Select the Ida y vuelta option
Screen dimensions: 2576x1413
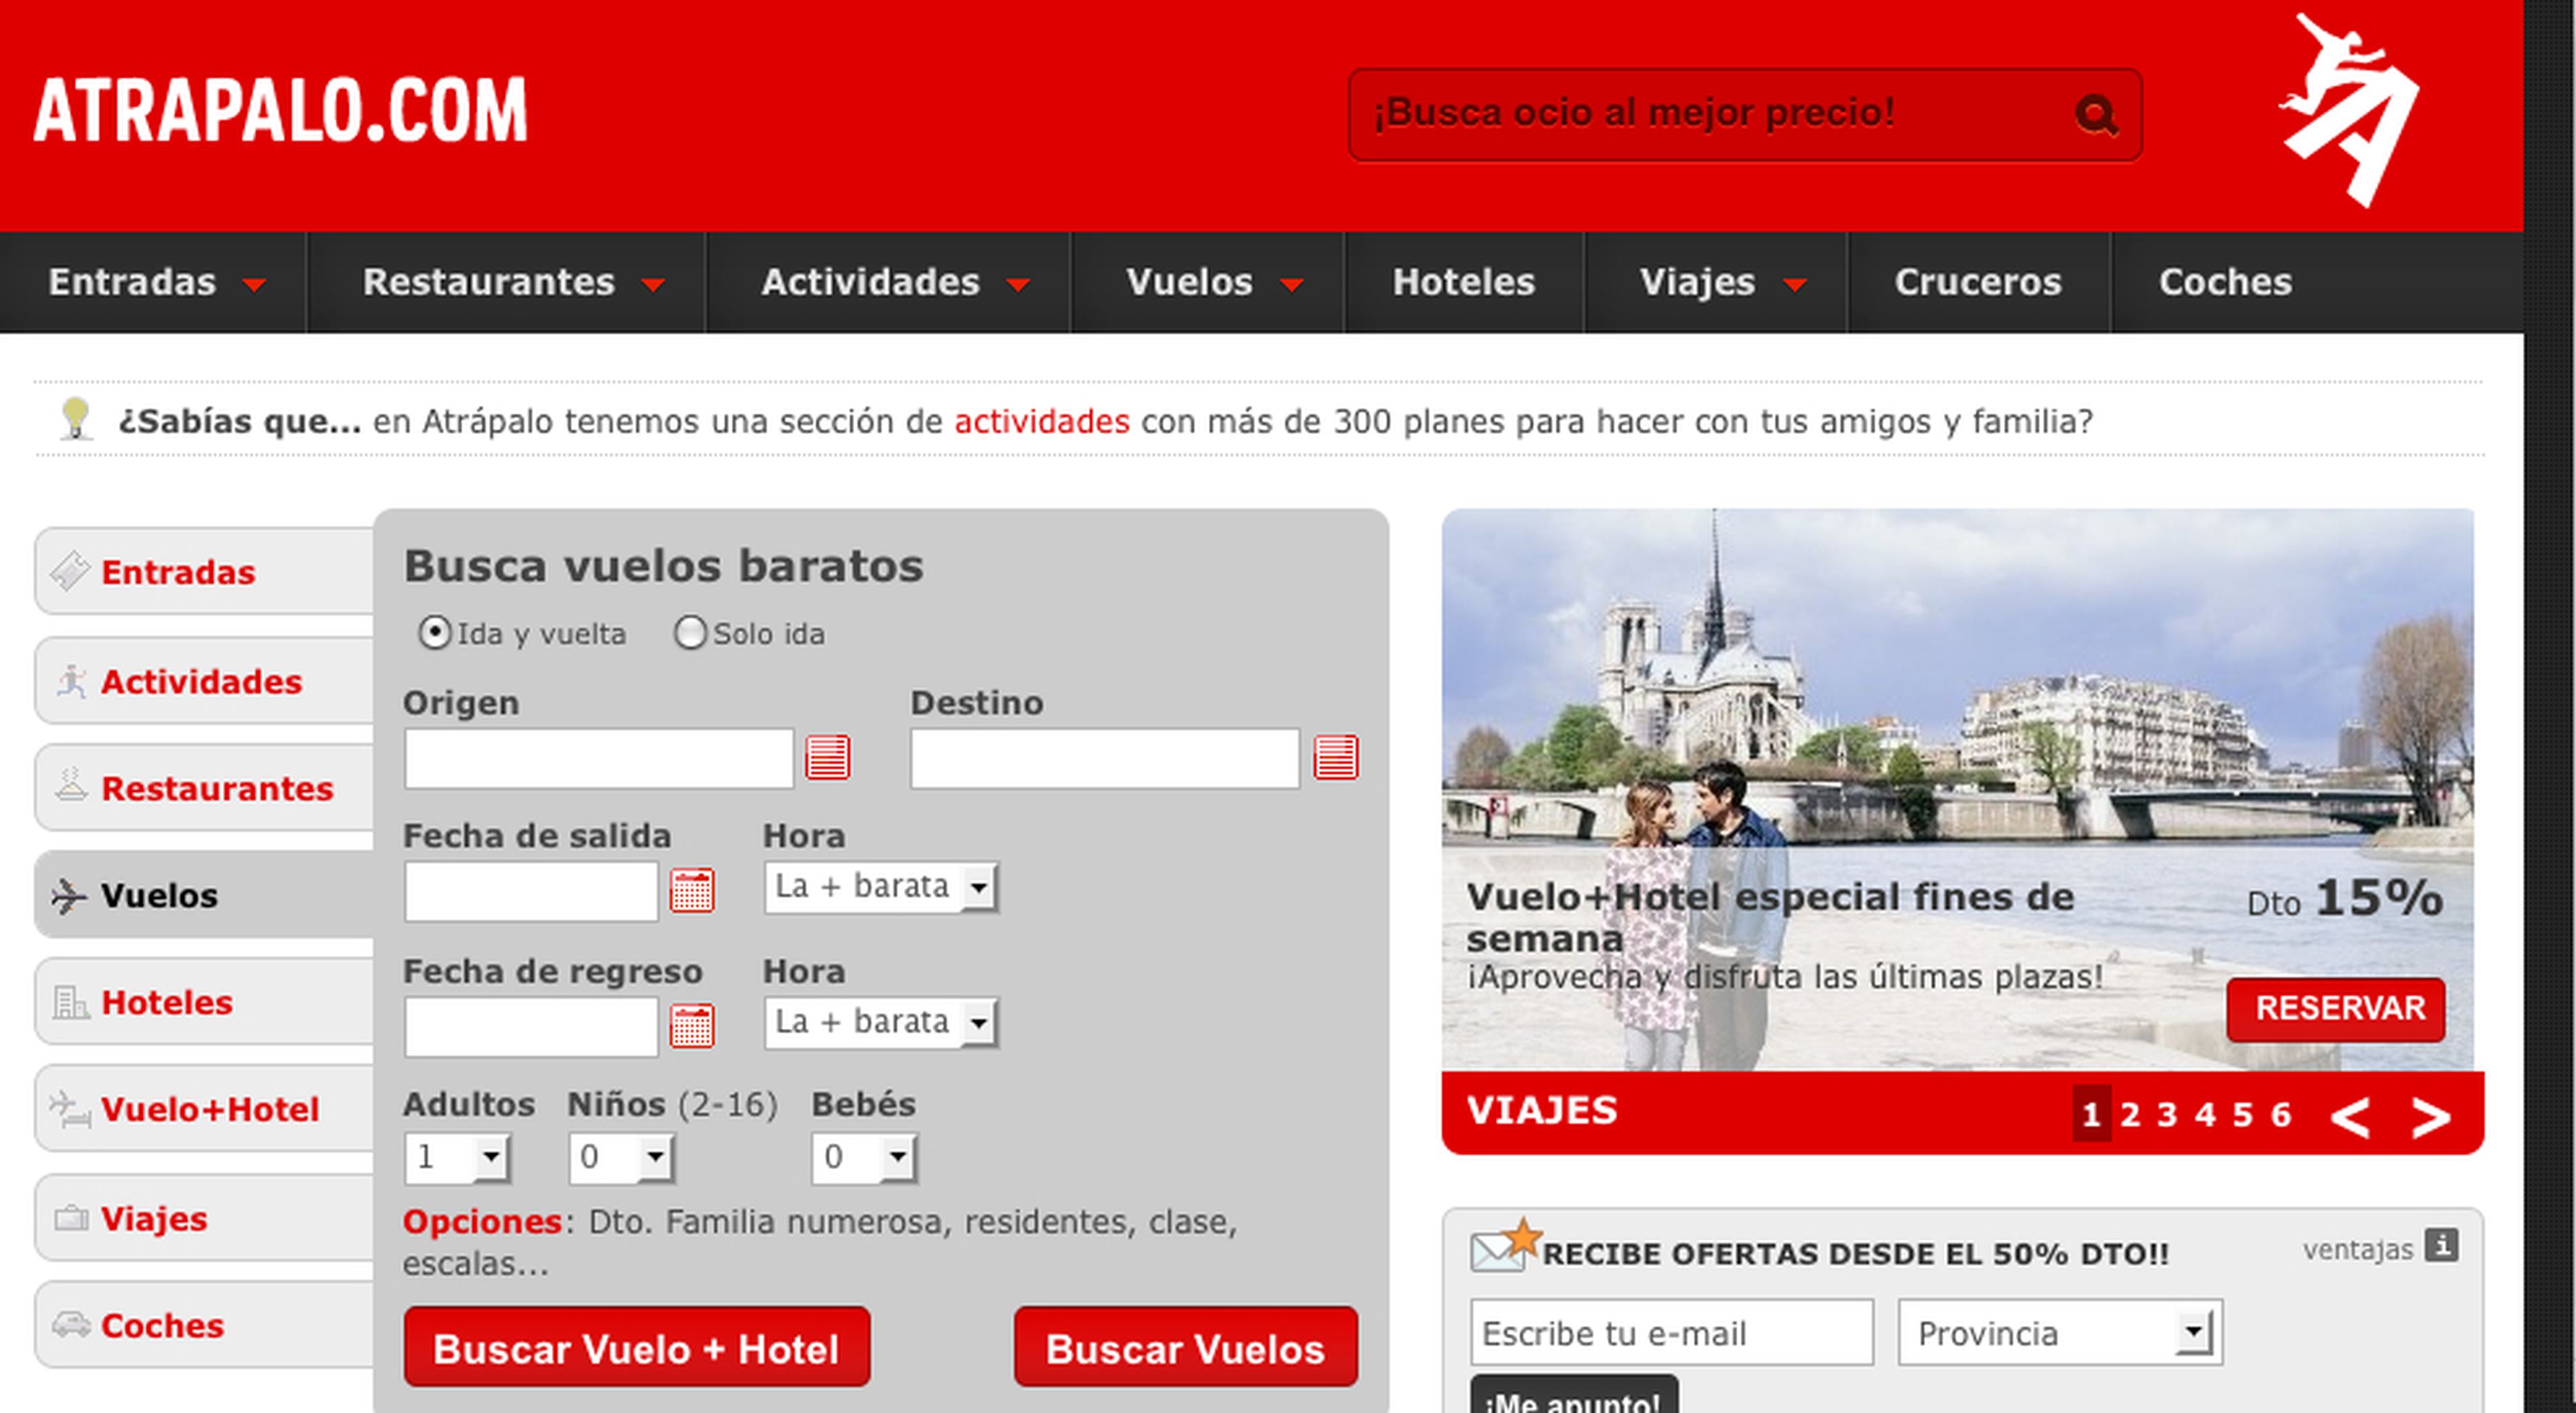click(435, 633)
